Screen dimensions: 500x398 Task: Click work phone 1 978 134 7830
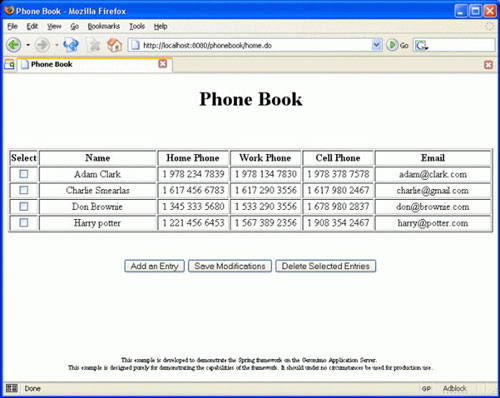point(266,174)
